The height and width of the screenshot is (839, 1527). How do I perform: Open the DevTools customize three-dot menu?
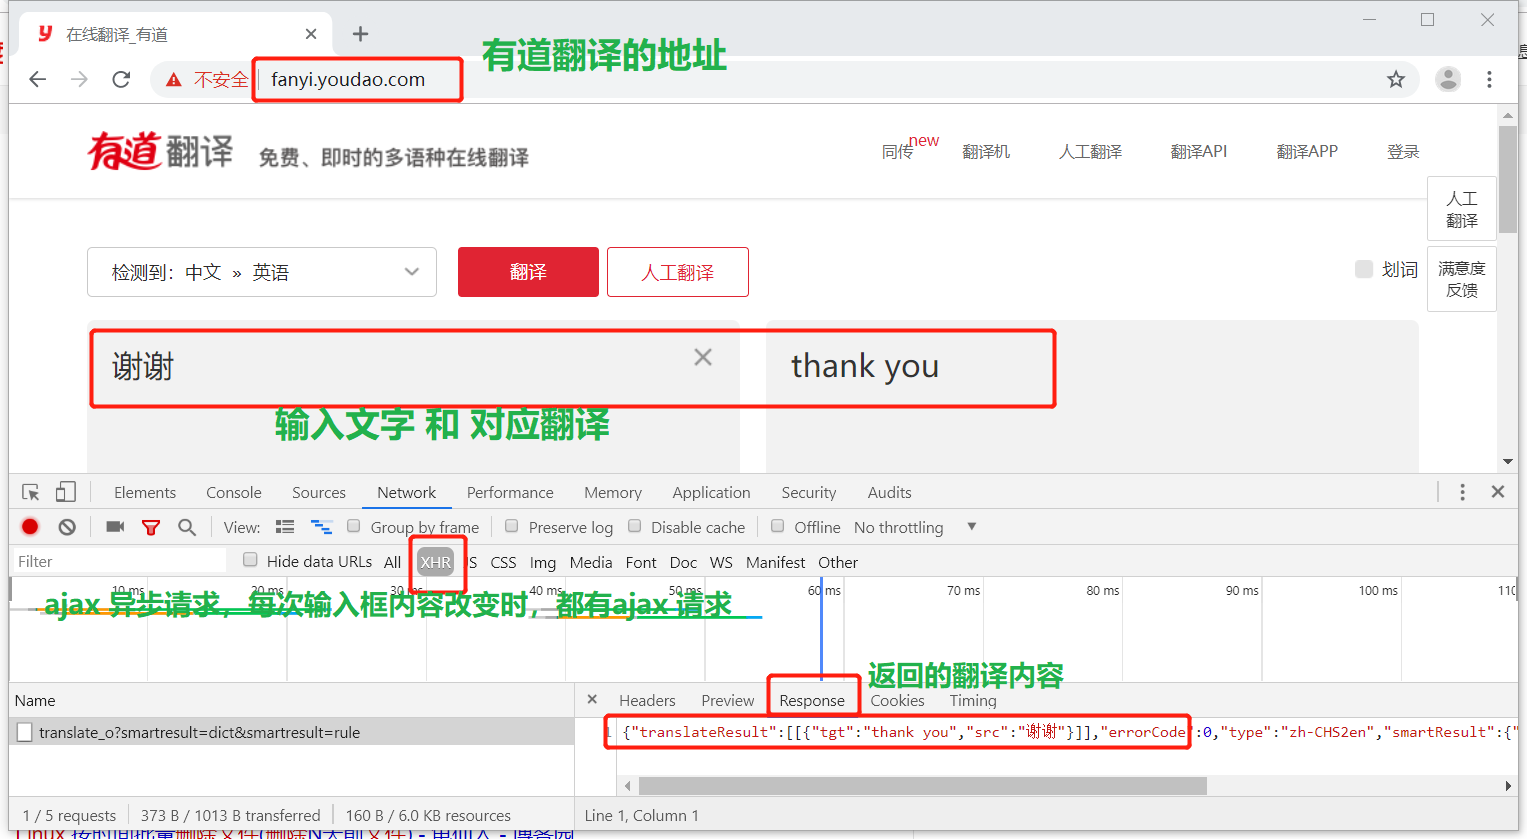1462,492
